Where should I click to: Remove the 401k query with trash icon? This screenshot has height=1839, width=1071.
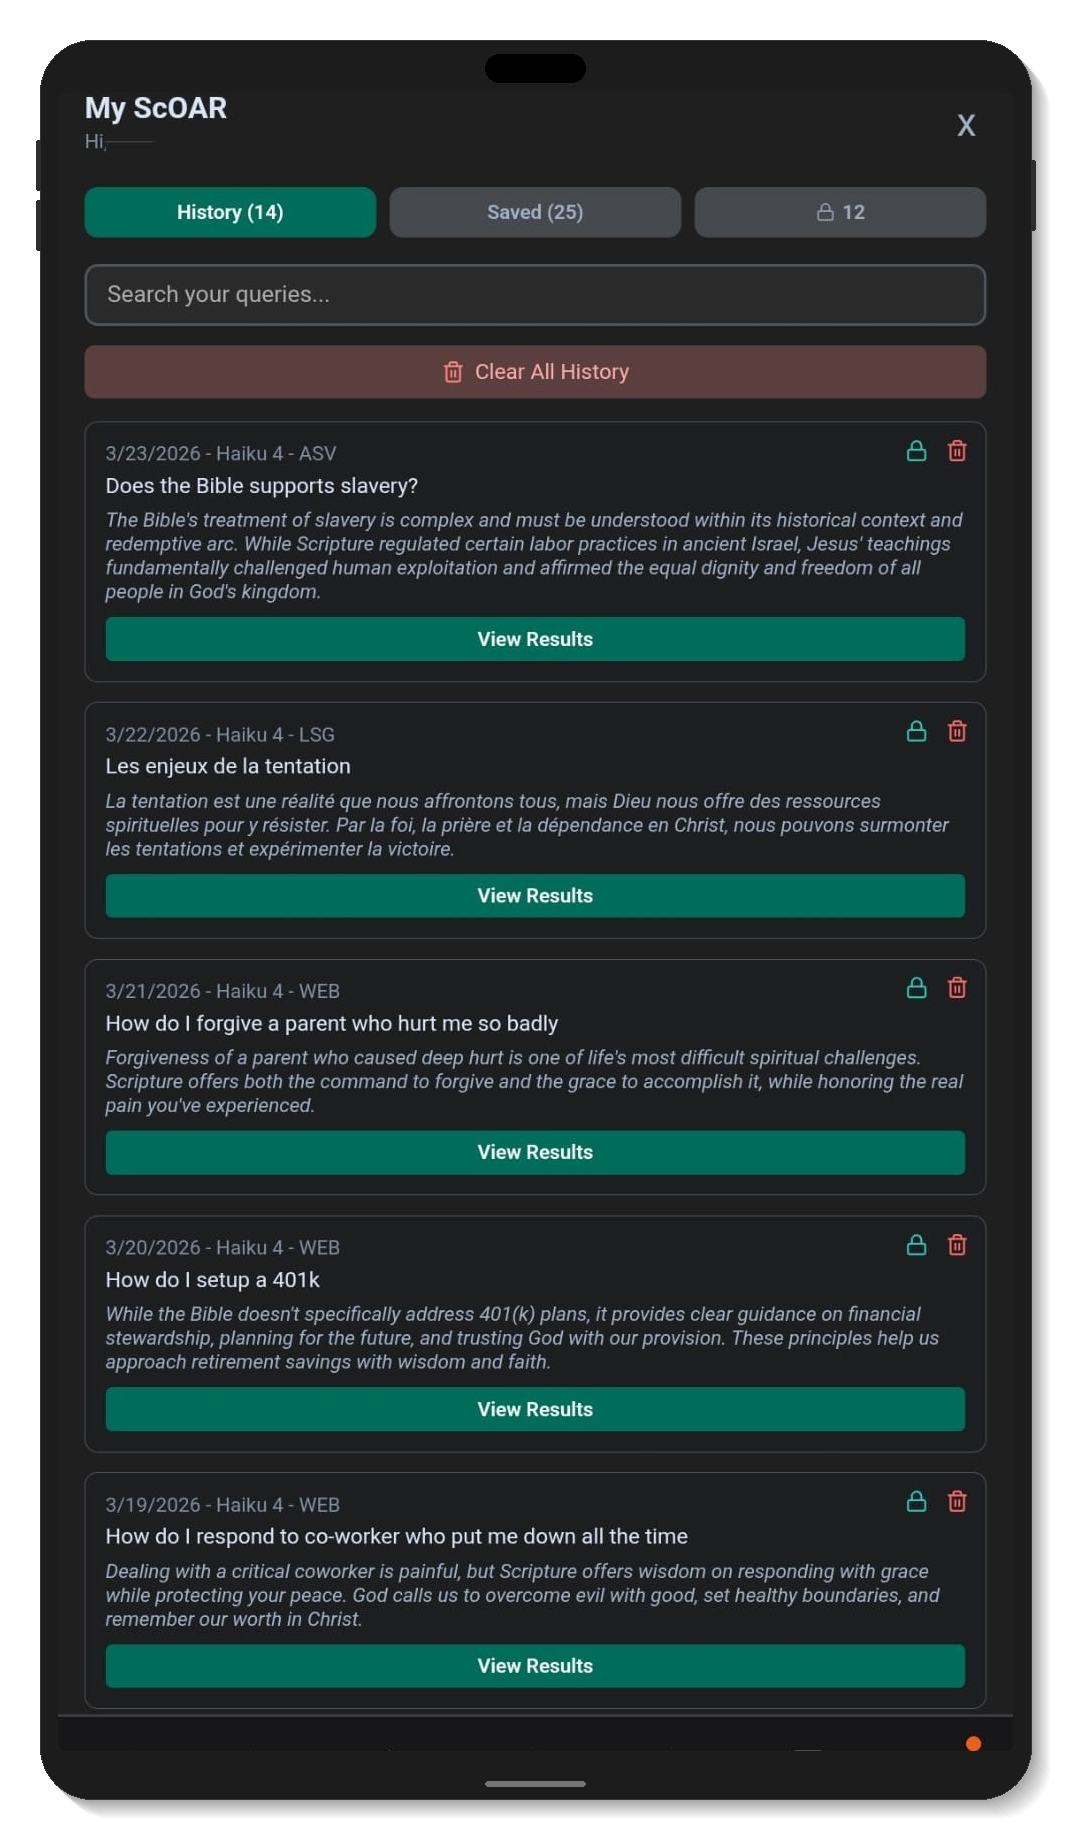click(x=957, y=1245)
